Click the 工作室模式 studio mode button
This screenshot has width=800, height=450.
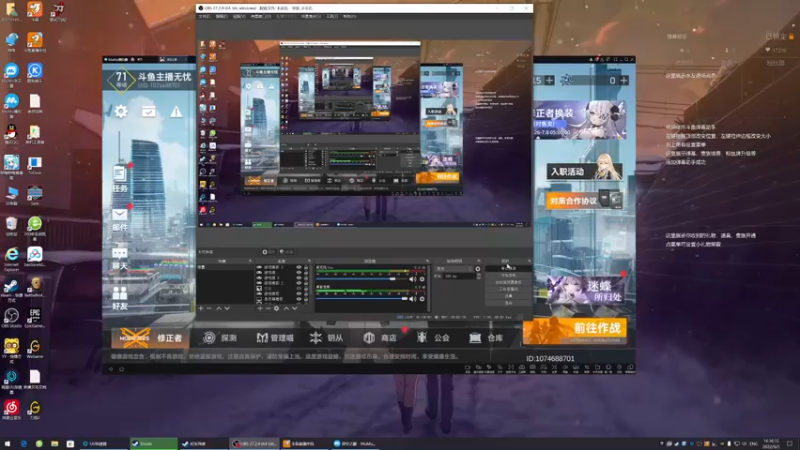508,289
